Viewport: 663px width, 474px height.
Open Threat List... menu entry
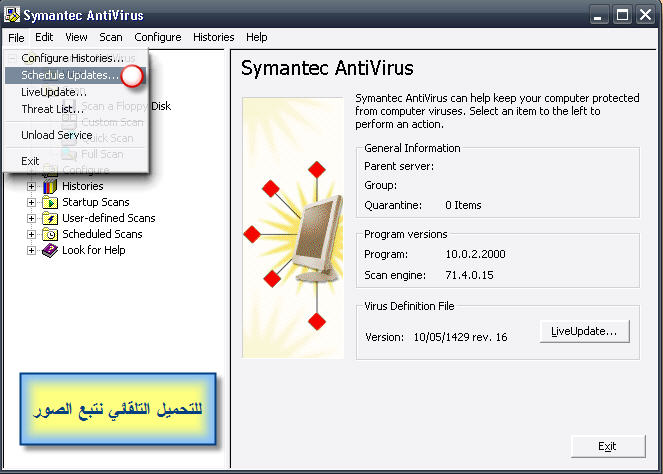point(76,109)
